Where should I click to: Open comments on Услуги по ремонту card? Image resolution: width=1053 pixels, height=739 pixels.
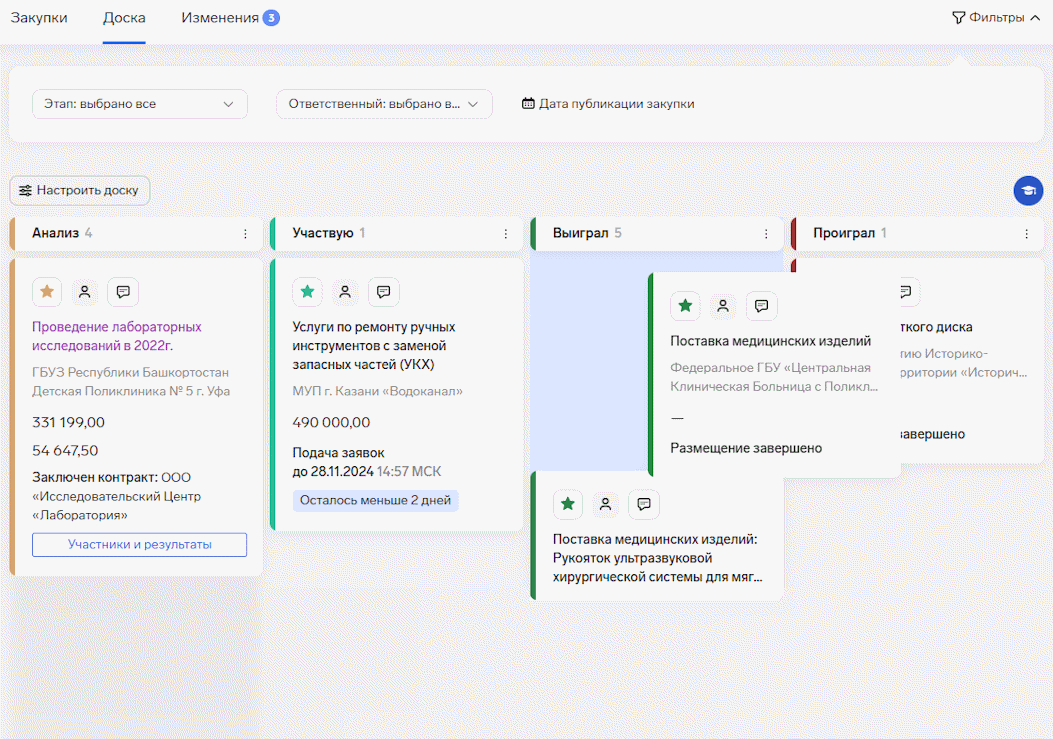coord(383,292)
